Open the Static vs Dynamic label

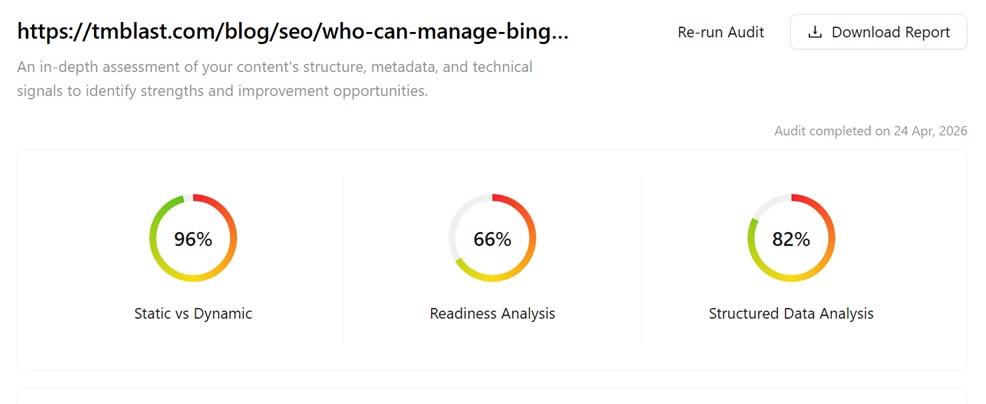pyautogui.click(x=193, y=313)
